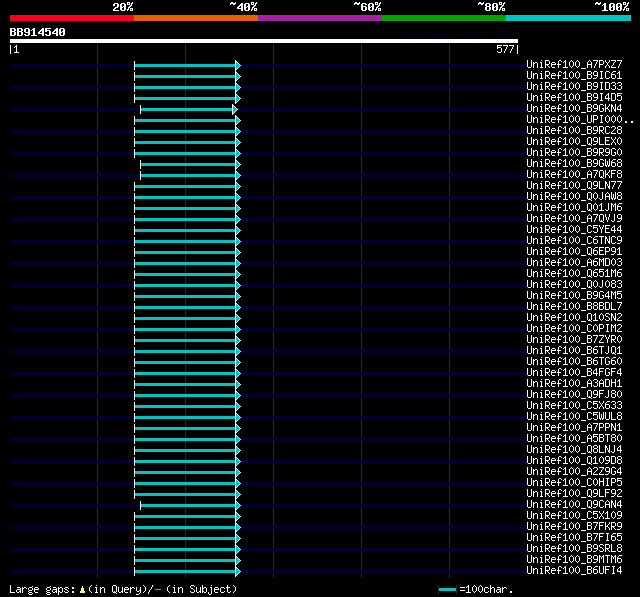Select hit label UniRef100_Q9FJ80

click(574, 395)
